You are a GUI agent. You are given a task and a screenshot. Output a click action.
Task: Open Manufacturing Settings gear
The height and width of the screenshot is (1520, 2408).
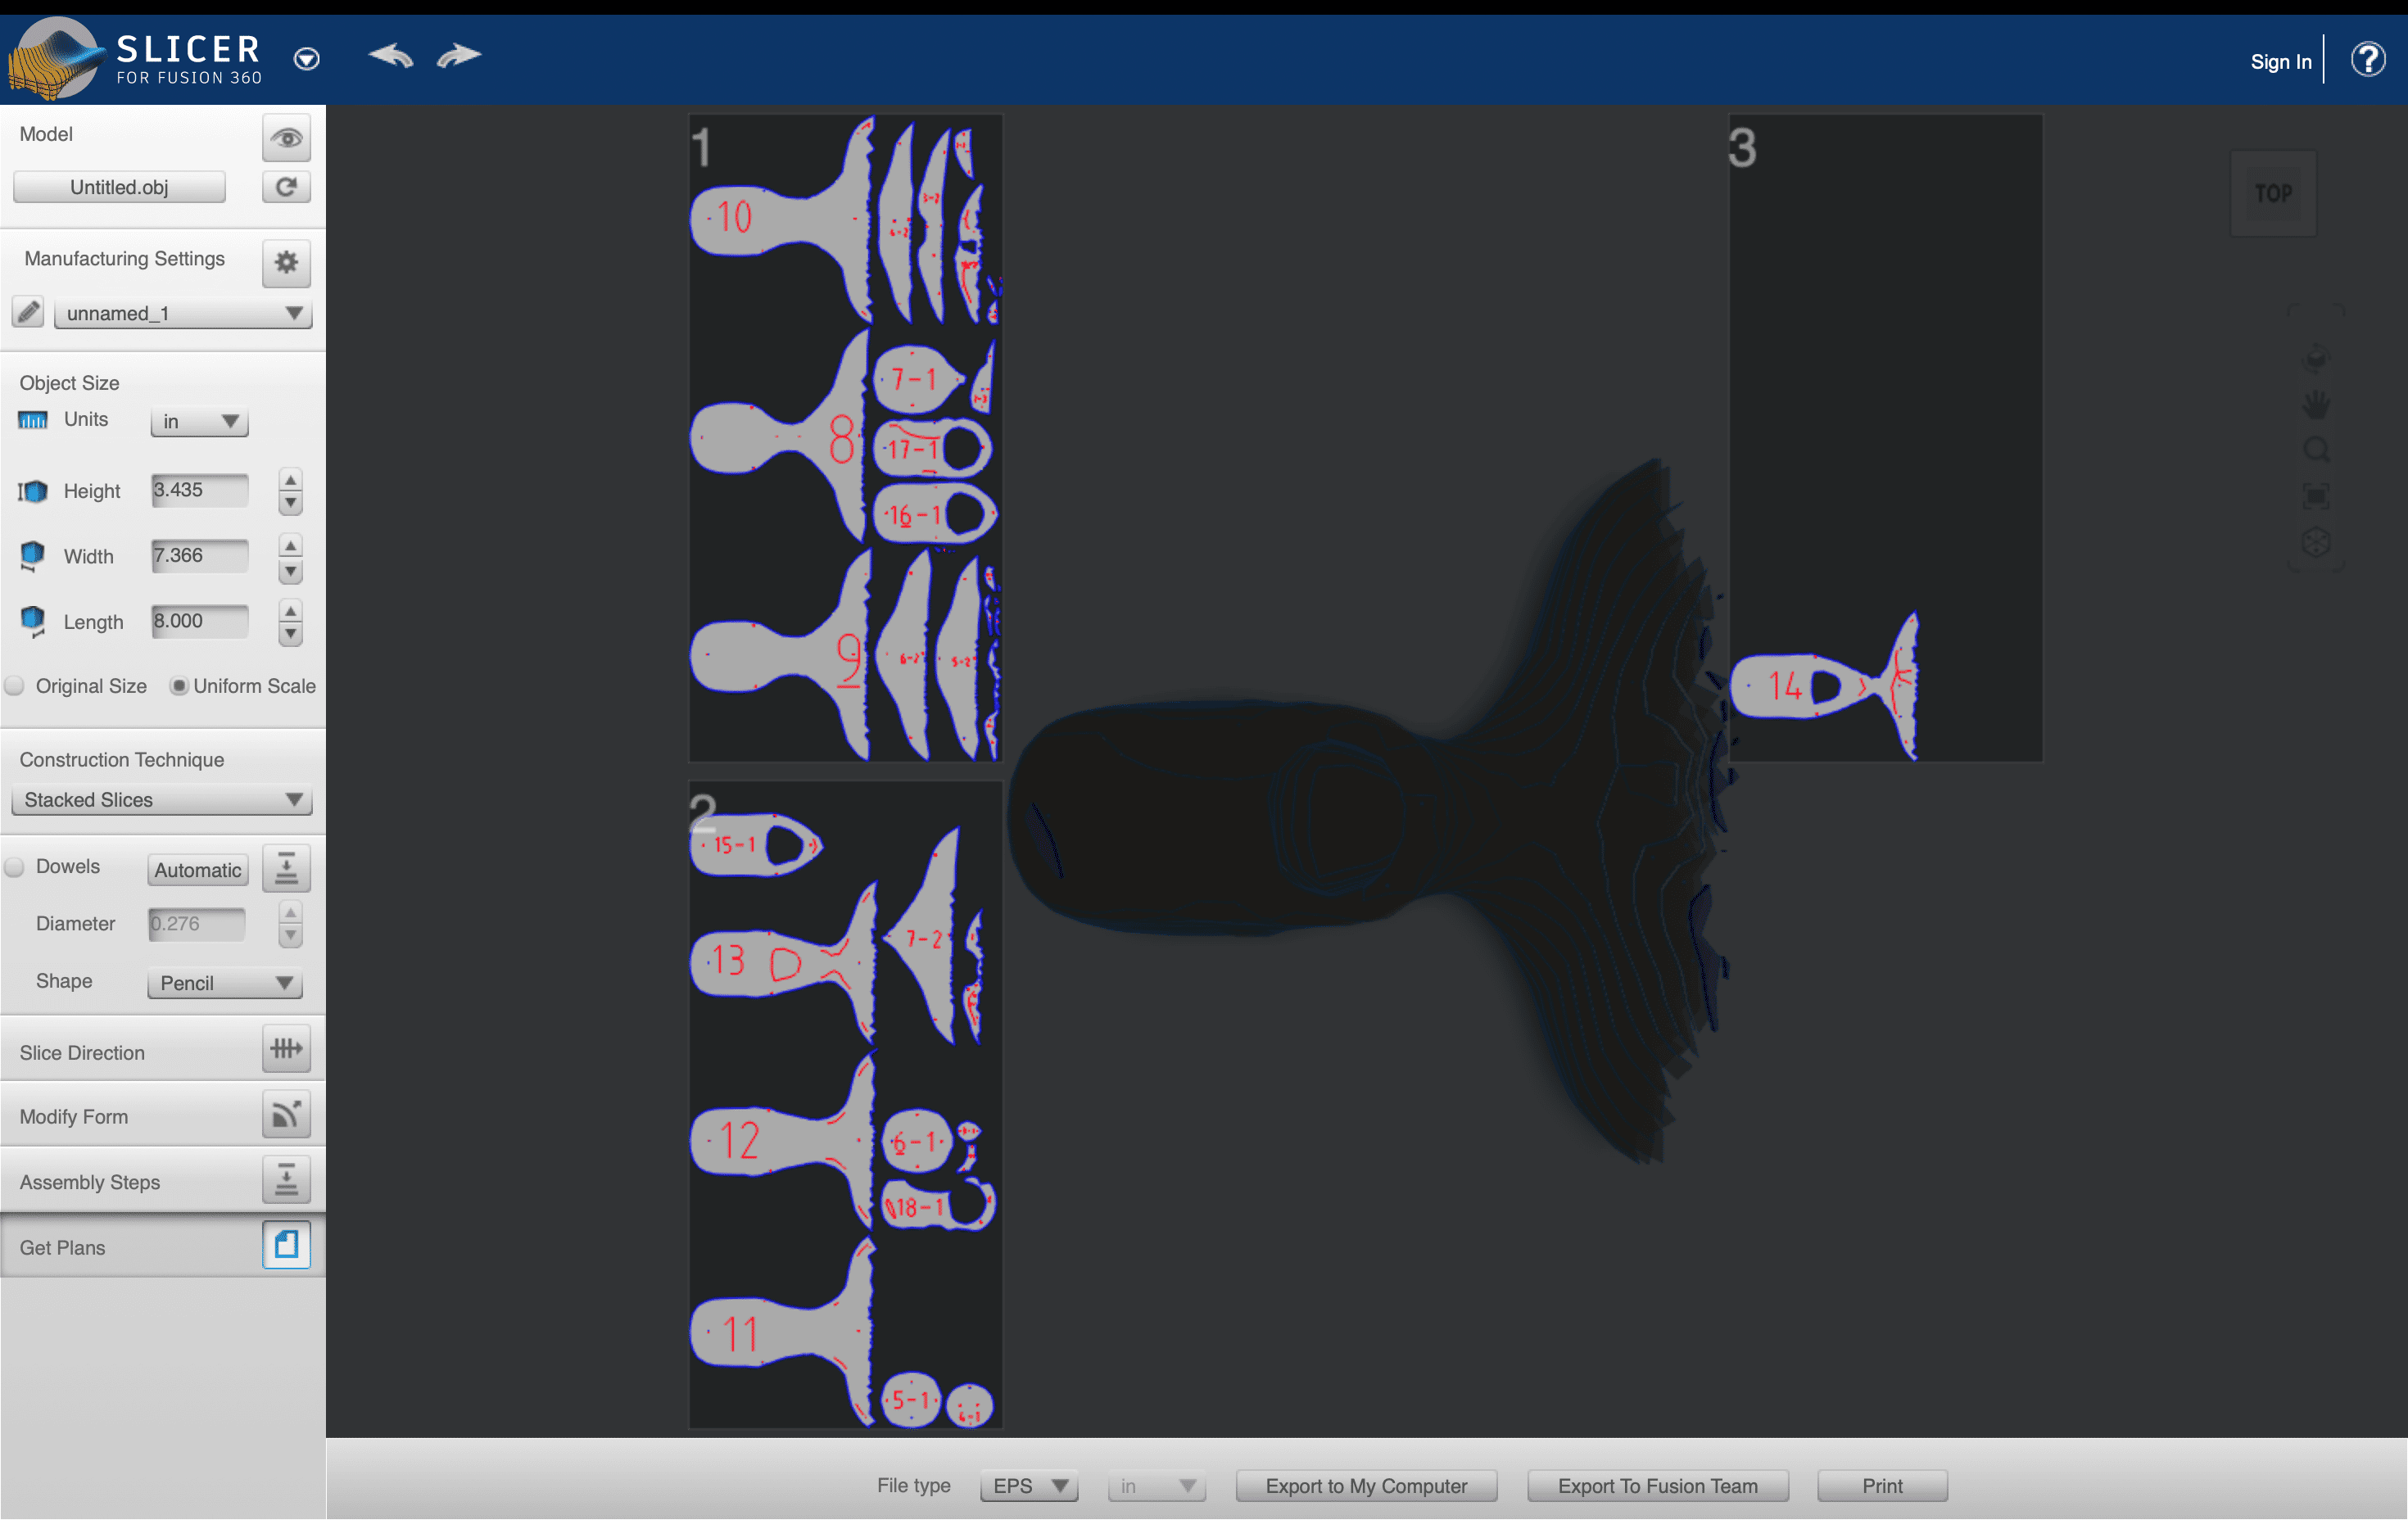(x=286, y=262)
